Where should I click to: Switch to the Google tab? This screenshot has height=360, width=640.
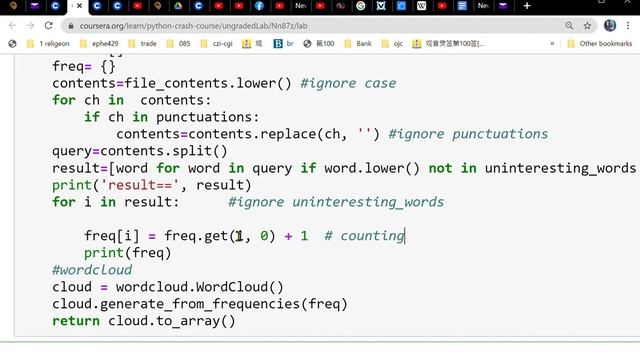coord(361,6)
